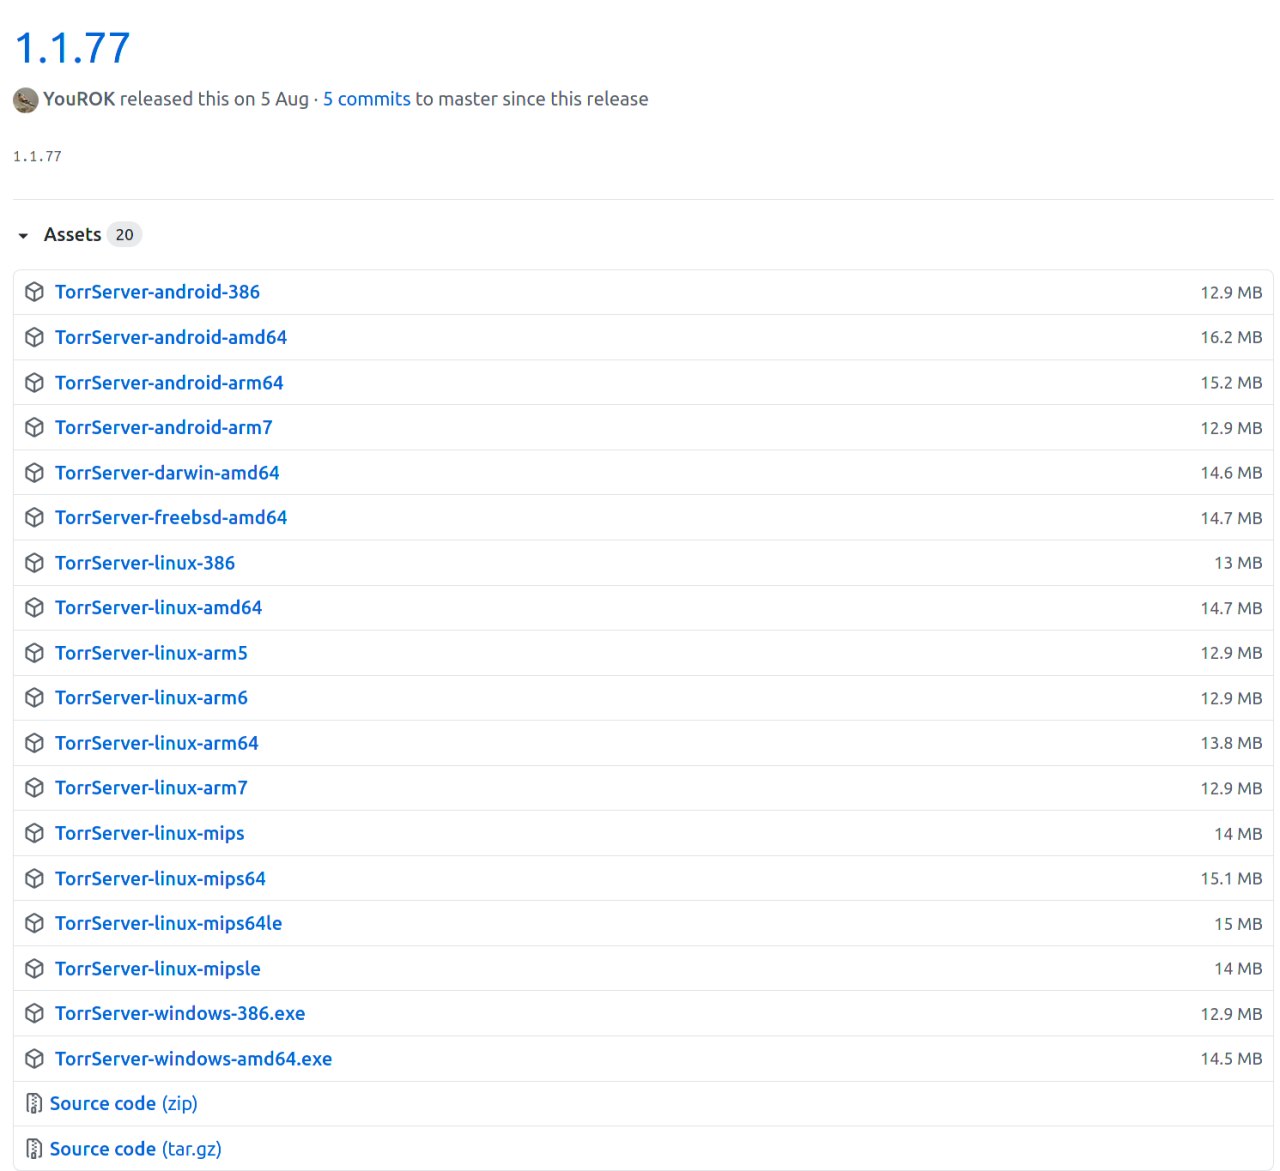Click the 14.6 MB size of darwin-amd64
The height and width of the screenshot is (1171, 1280).
click(x=1231, y=473)
